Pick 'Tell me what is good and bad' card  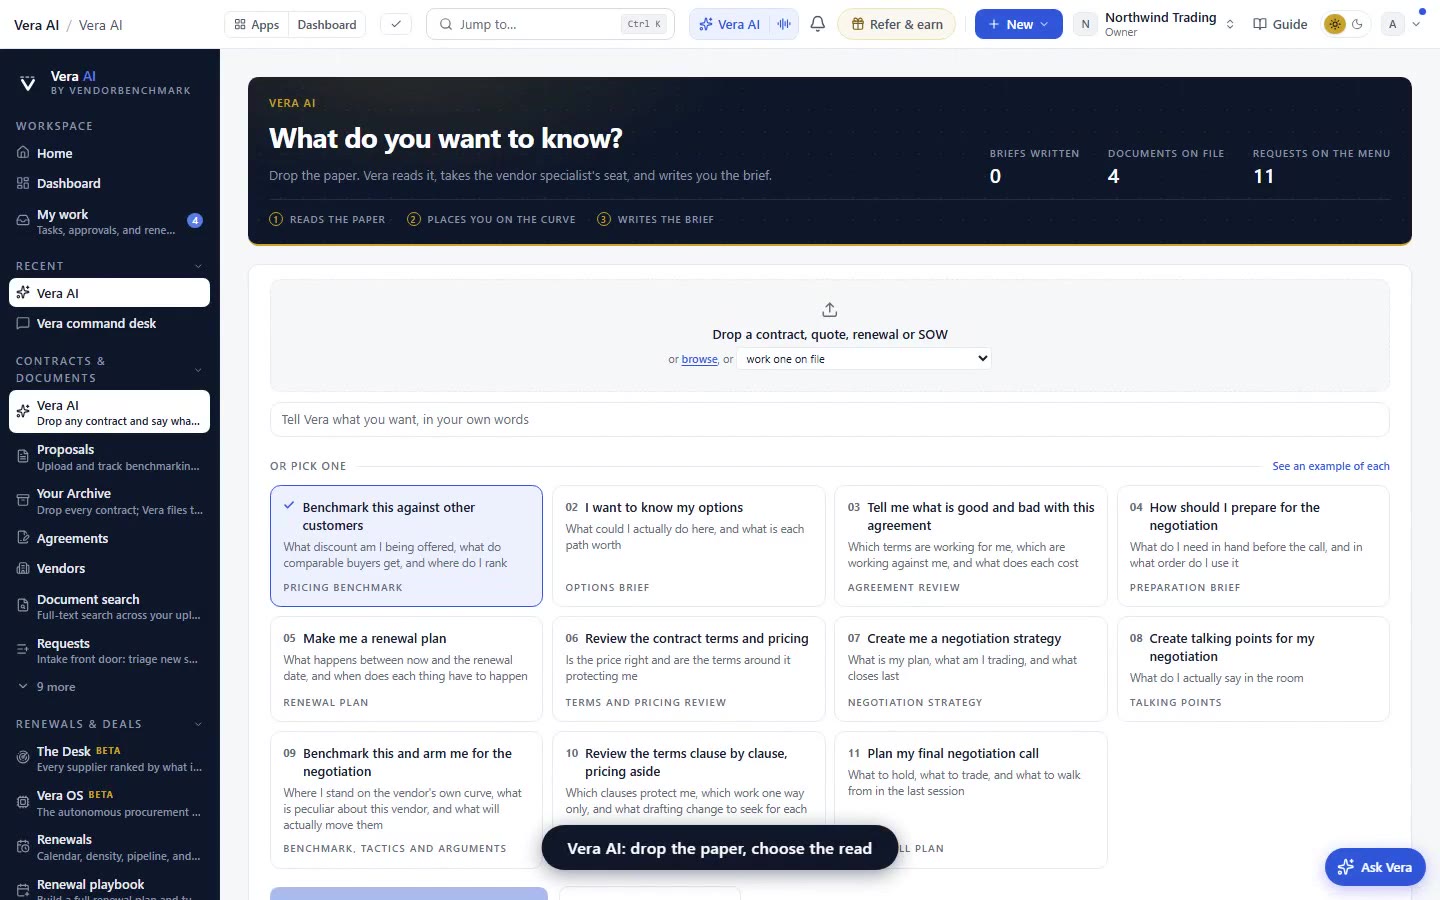coord(971,546)
